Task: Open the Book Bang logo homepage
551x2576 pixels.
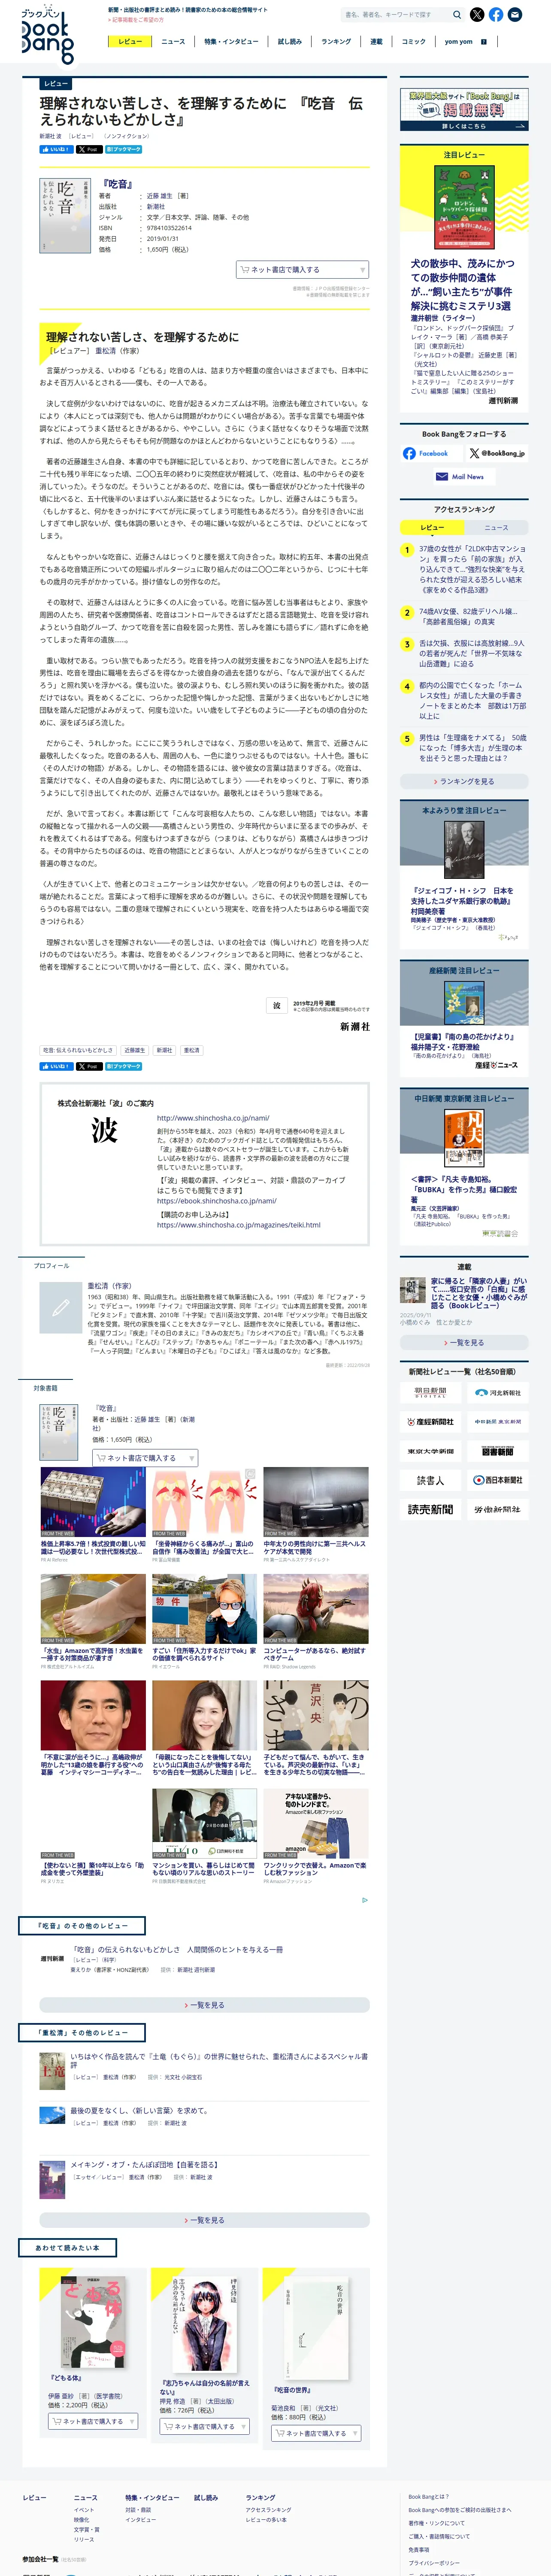Action: 47,35
